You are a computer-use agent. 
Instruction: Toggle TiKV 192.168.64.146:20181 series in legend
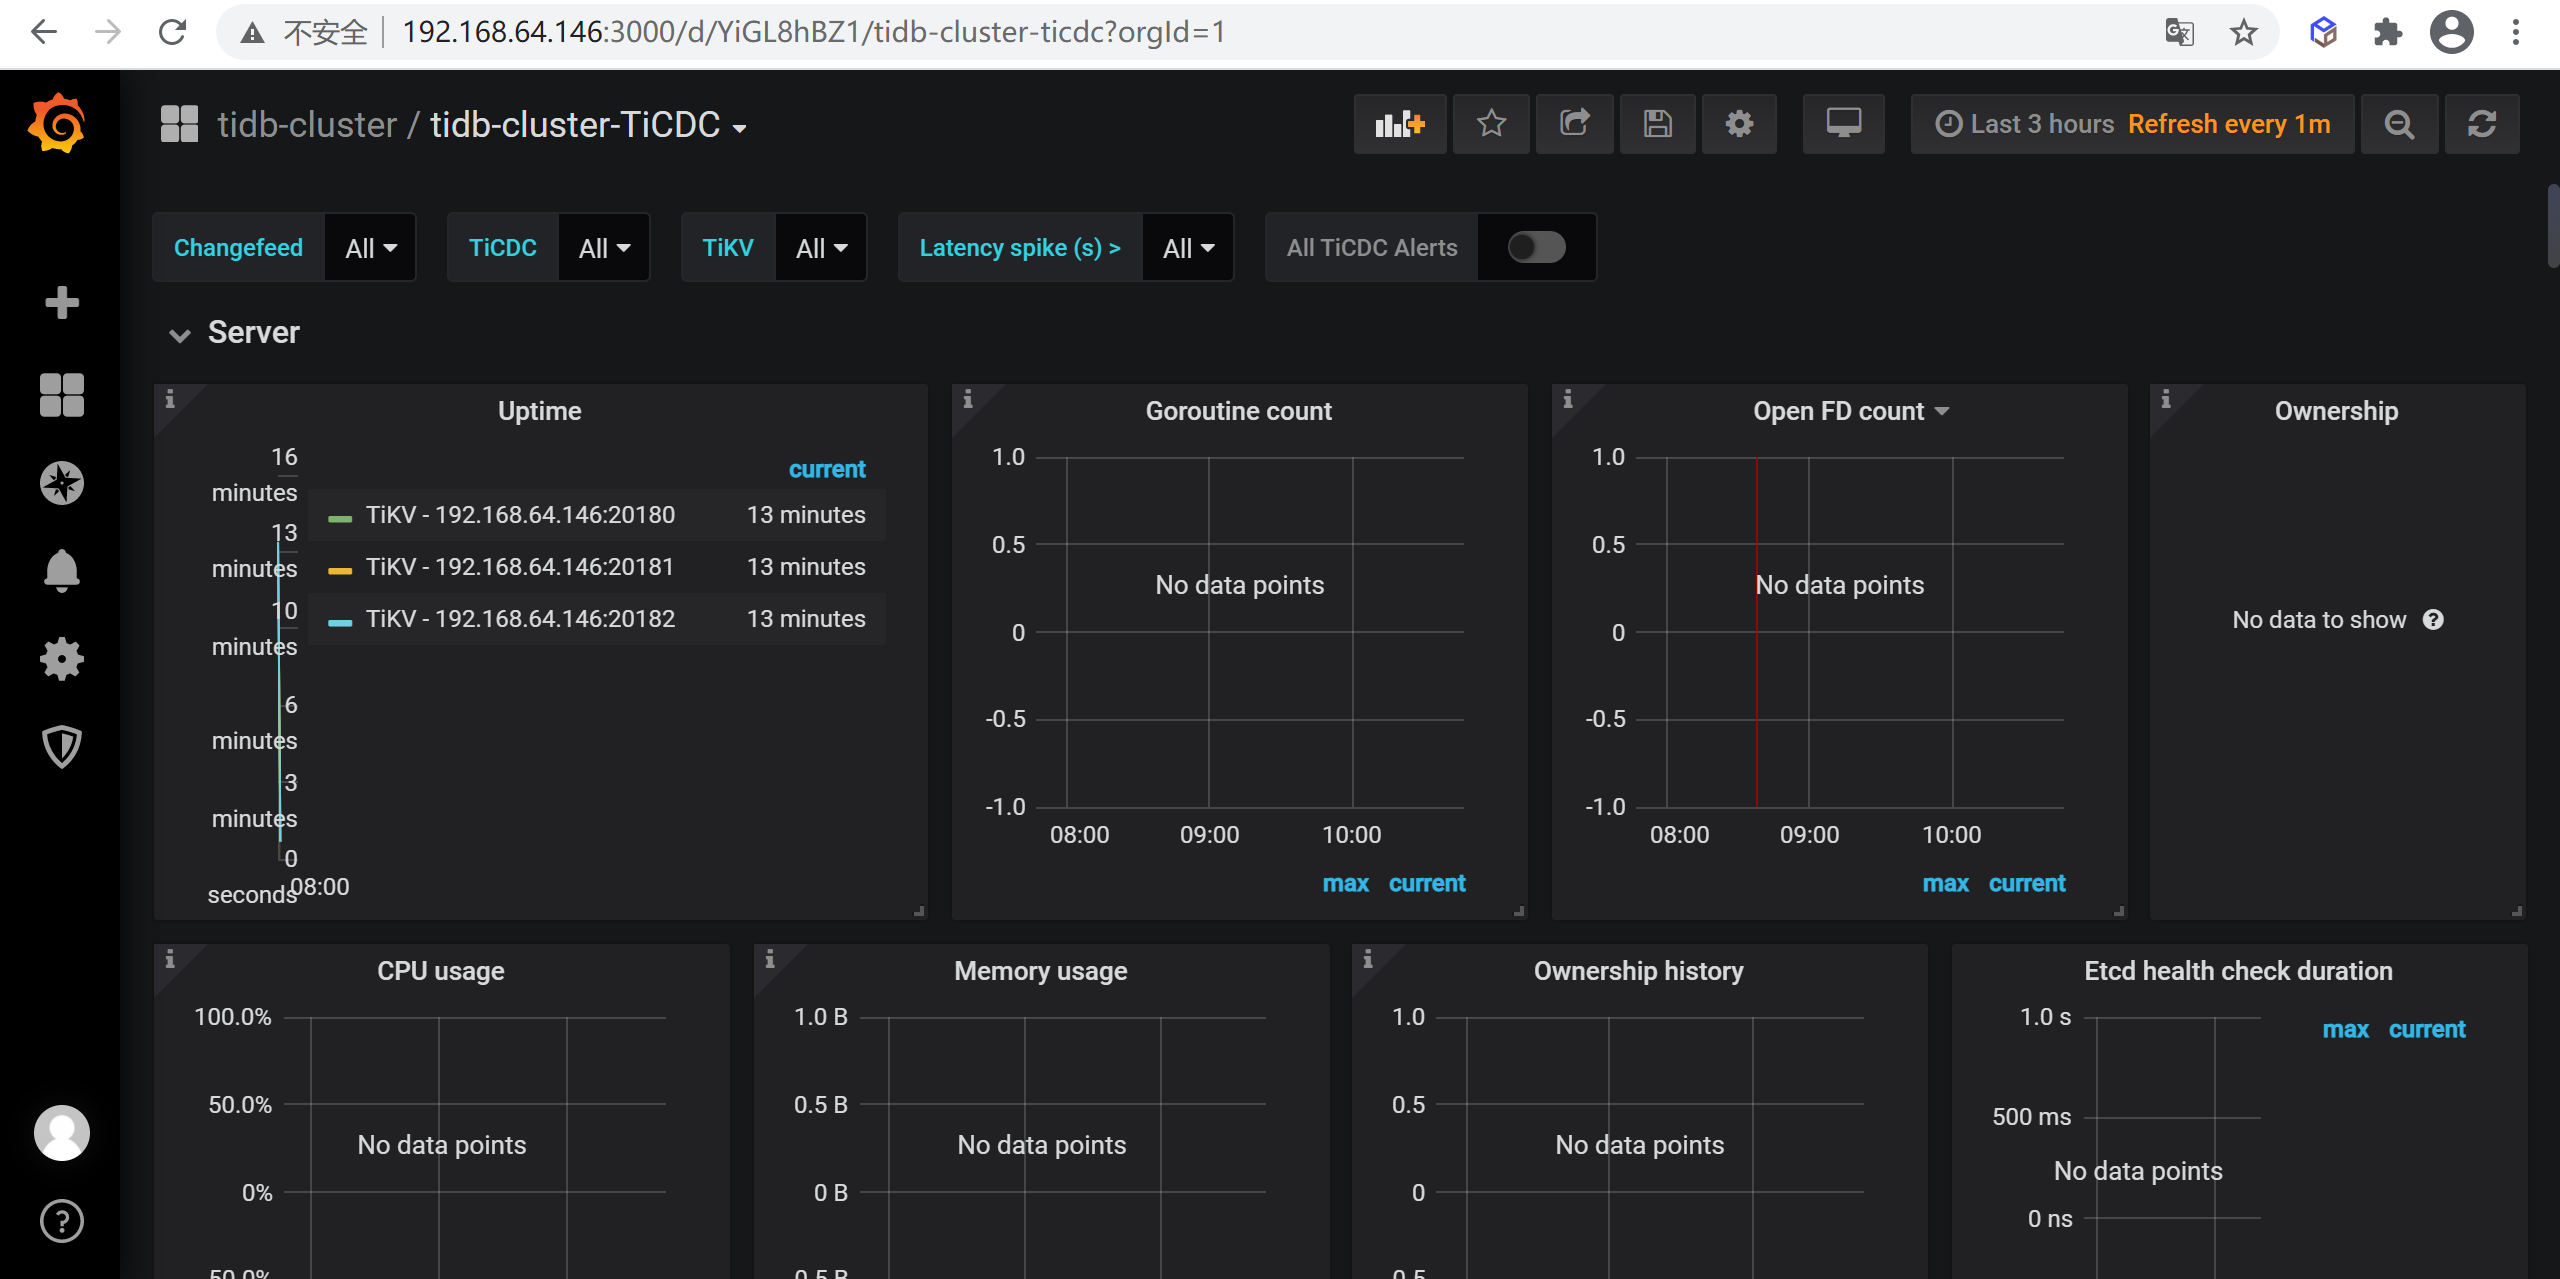pyautogui.click(x=520, y=567)
